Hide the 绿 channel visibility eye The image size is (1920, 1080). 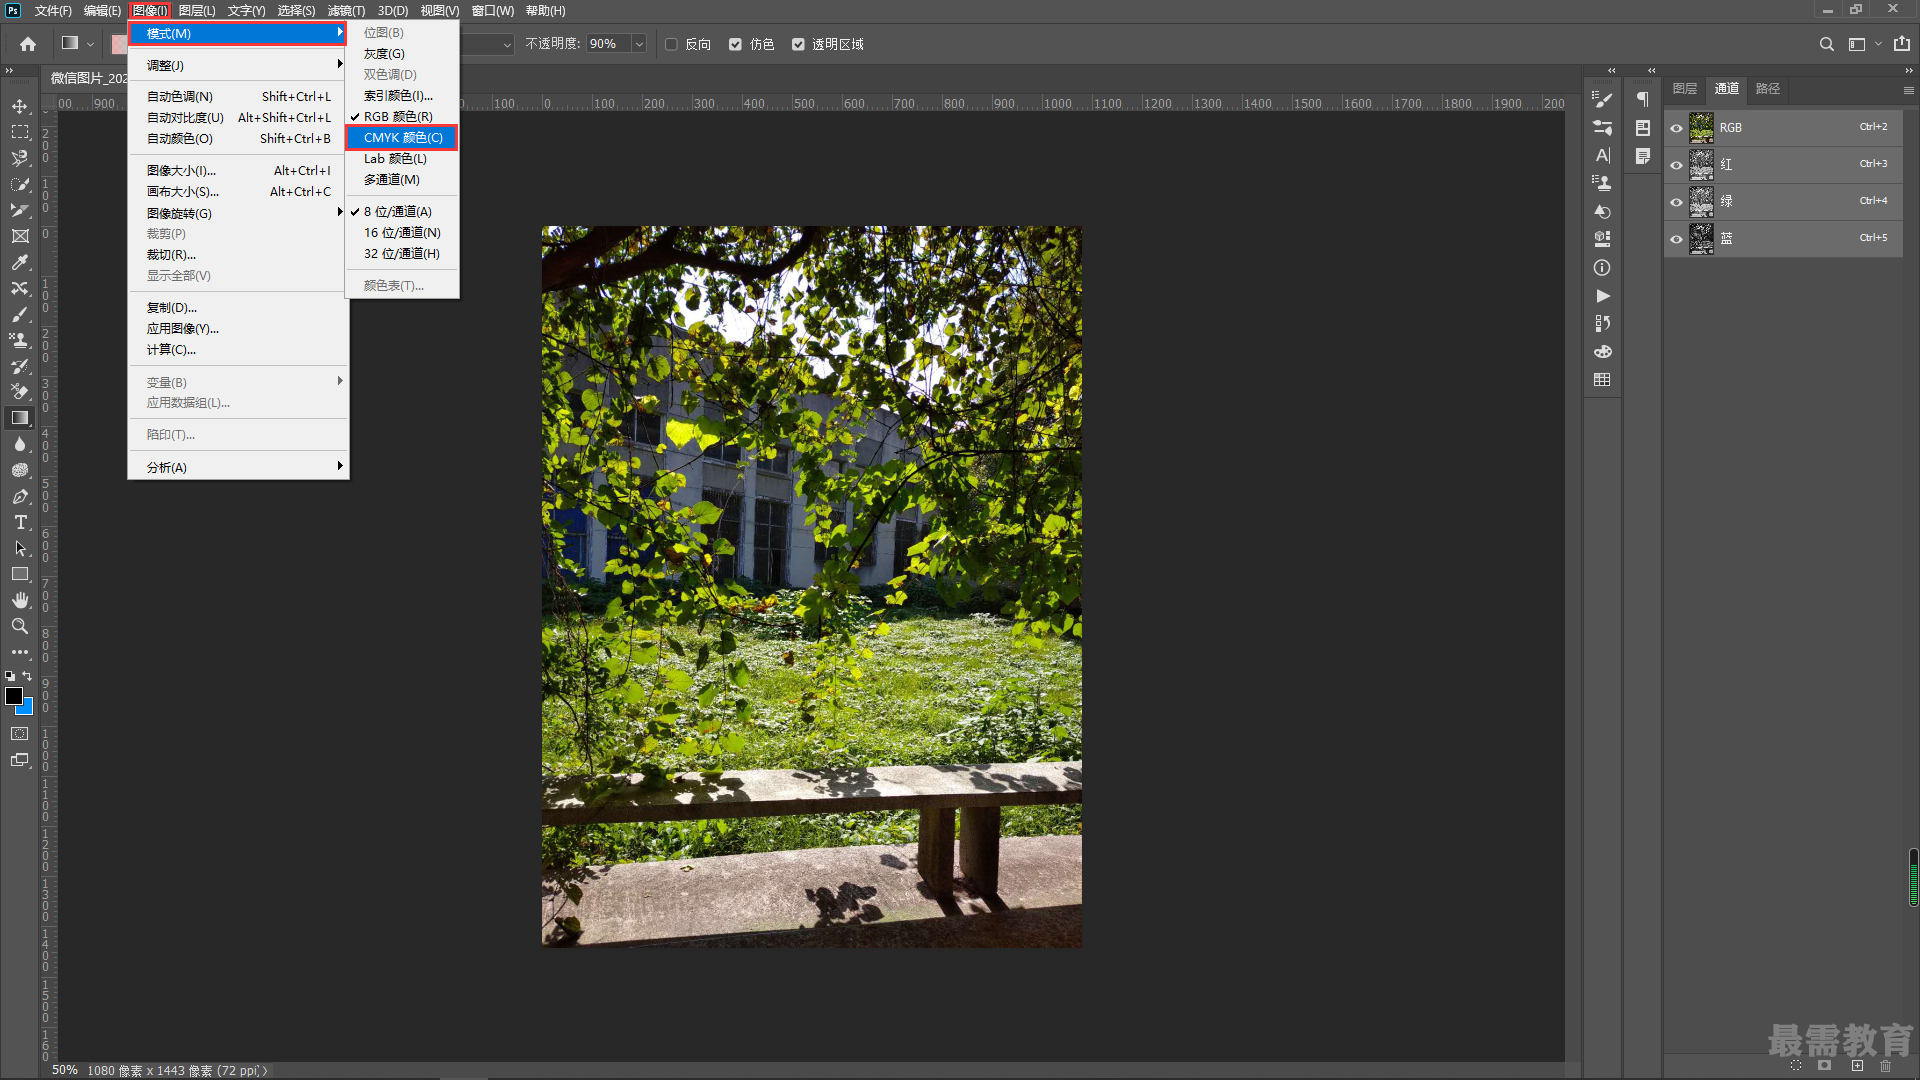(1677, 202)
